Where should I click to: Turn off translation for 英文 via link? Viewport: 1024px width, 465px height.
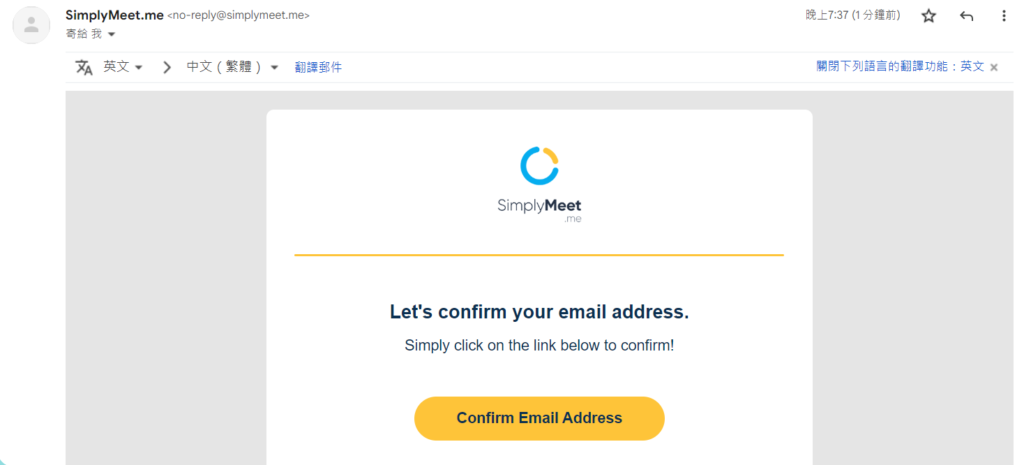pyautogui.click(x=900, y=67)
